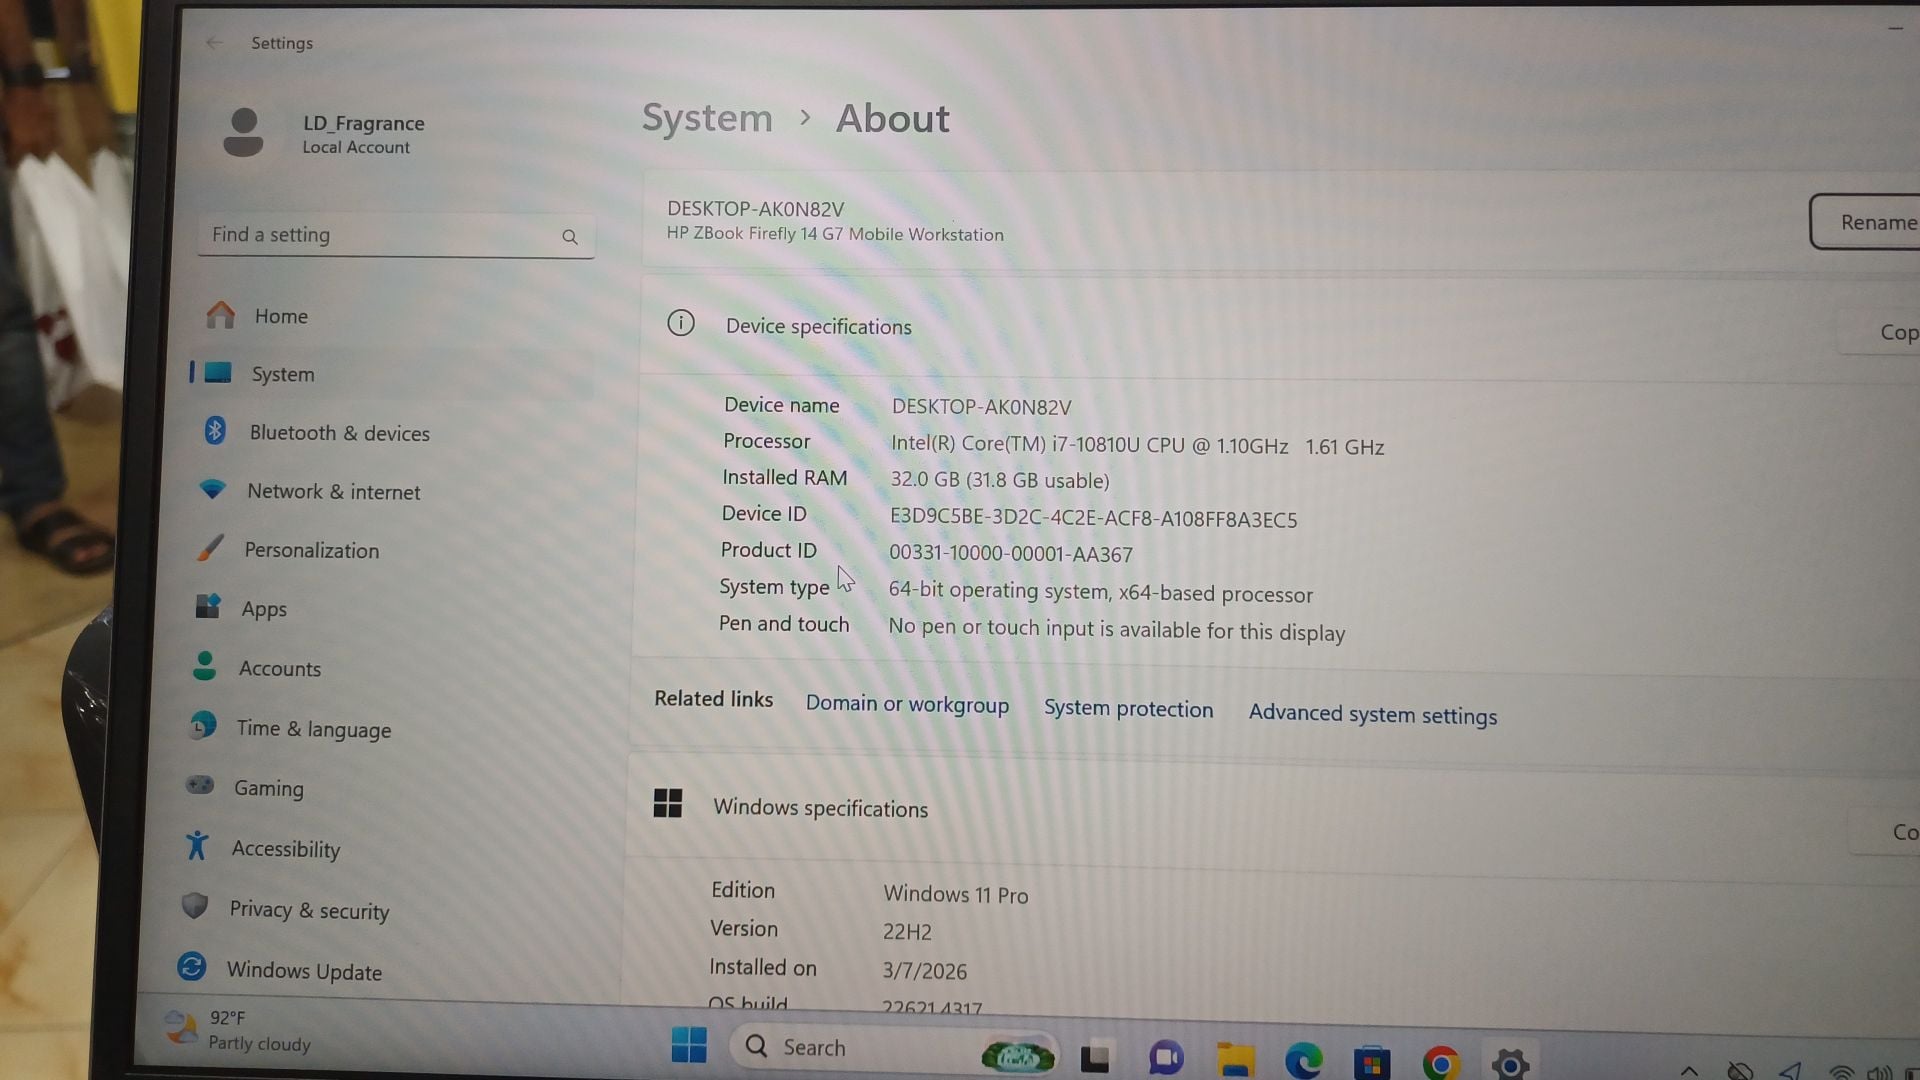Viewport: 1920px width, 1080px height.
Task: Click the magnifier icon in Find a setting
Action: pyautogui.click(x=570, y=237)
